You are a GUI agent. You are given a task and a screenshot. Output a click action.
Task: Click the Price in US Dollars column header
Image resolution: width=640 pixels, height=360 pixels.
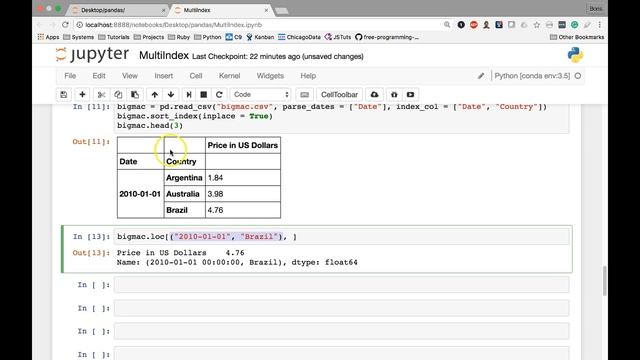point(242,145)
